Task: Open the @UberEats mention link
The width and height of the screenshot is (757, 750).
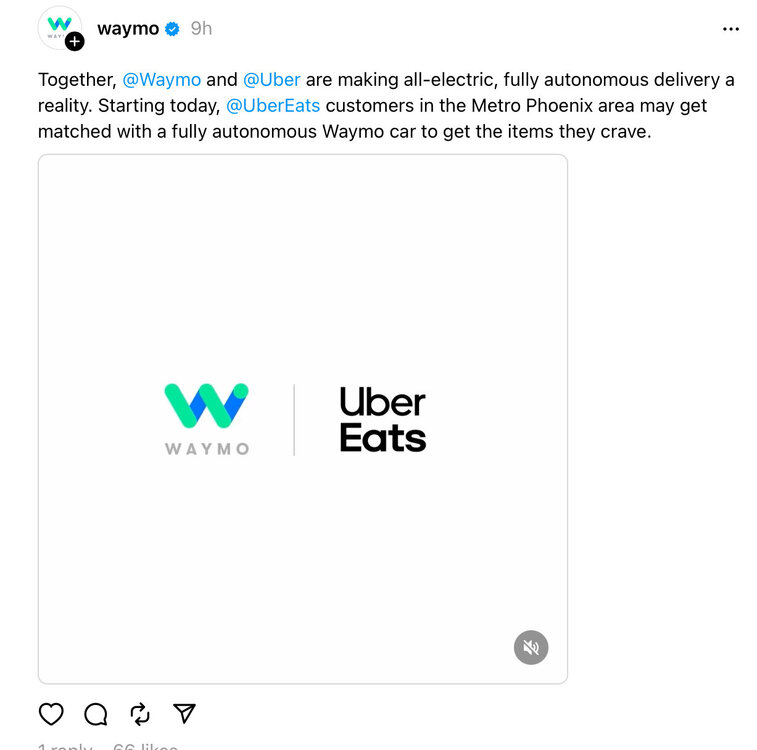Action: coord(273,106)
